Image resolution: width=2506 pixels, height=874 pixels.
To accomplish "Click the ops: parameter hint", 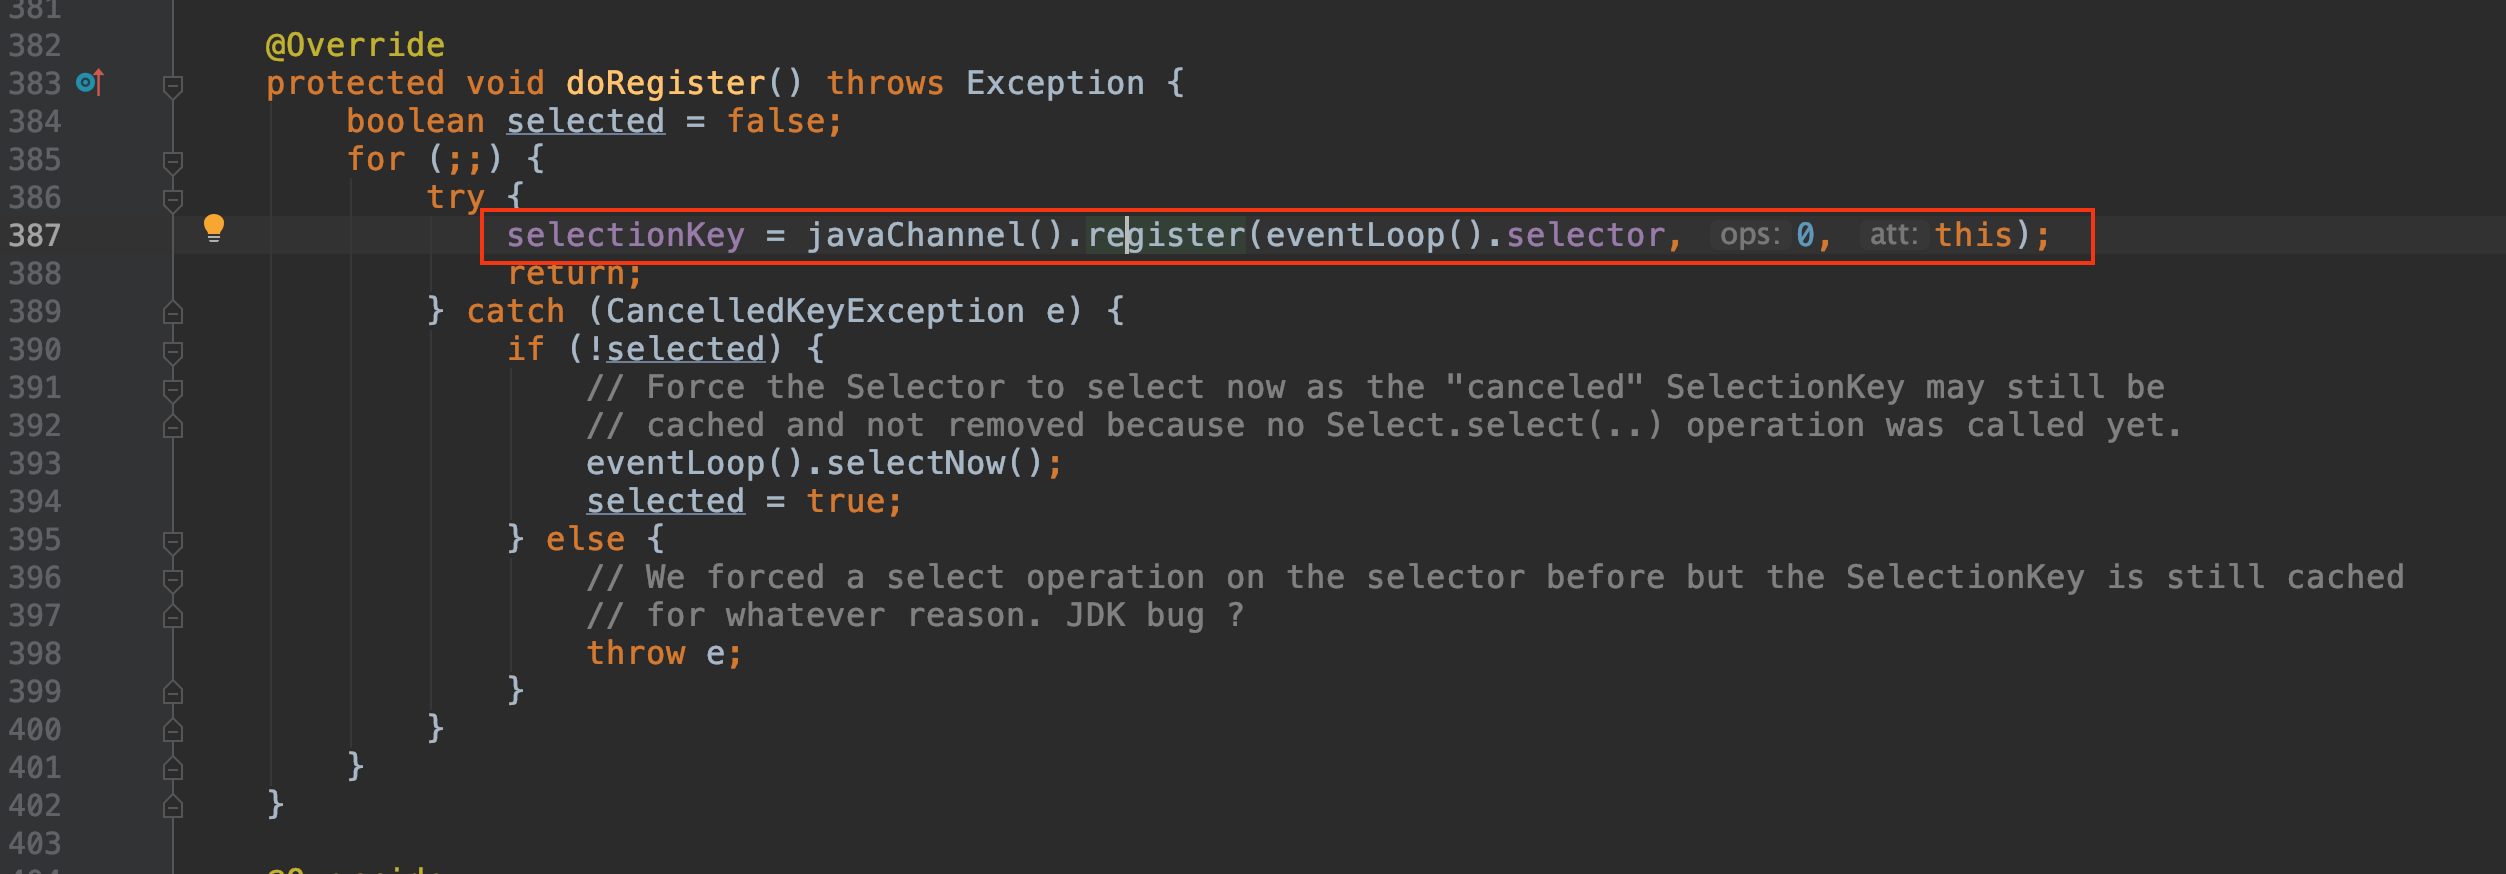I will [x=1750, y=235].
